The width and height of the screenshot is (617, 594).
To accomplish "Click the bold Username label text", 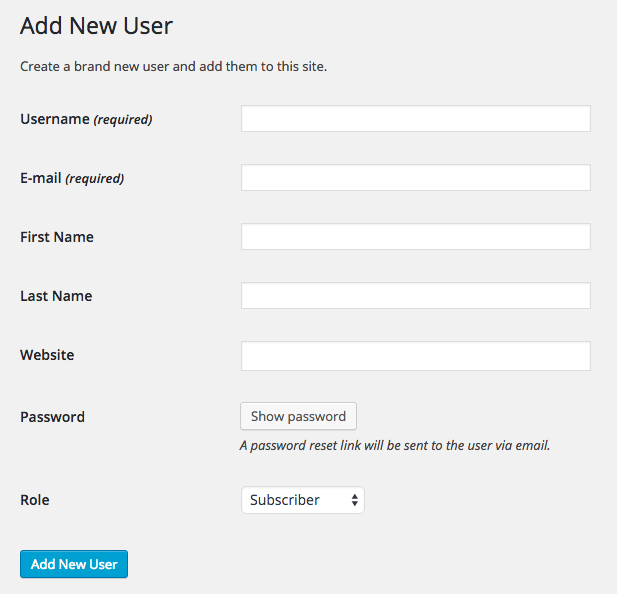I will 55,119.
